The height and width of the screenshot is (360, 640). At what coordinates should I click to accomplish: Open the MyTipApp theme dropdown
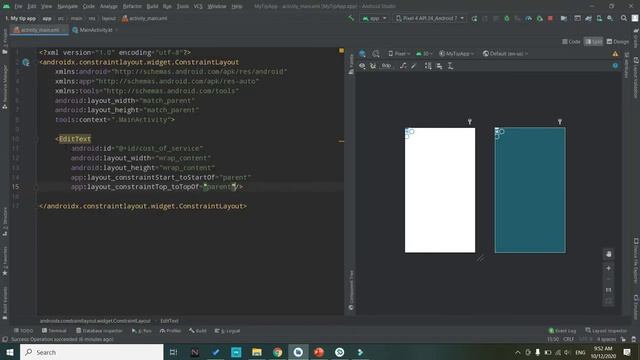point(456,53)
